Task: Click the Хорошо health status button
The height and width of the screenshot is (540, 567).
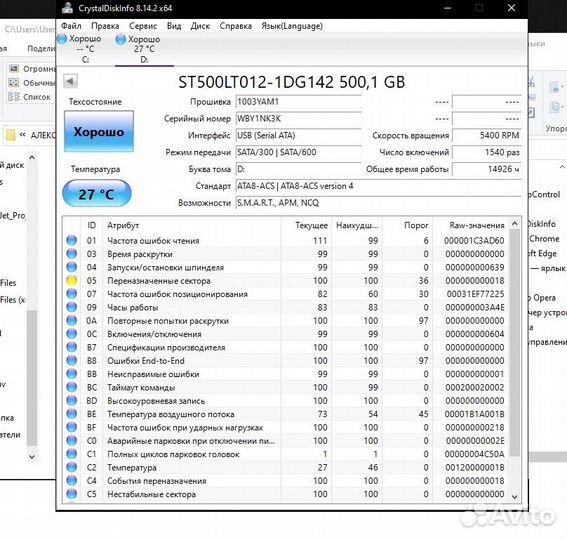Action: pyautogui.click(x=99, y=131)
